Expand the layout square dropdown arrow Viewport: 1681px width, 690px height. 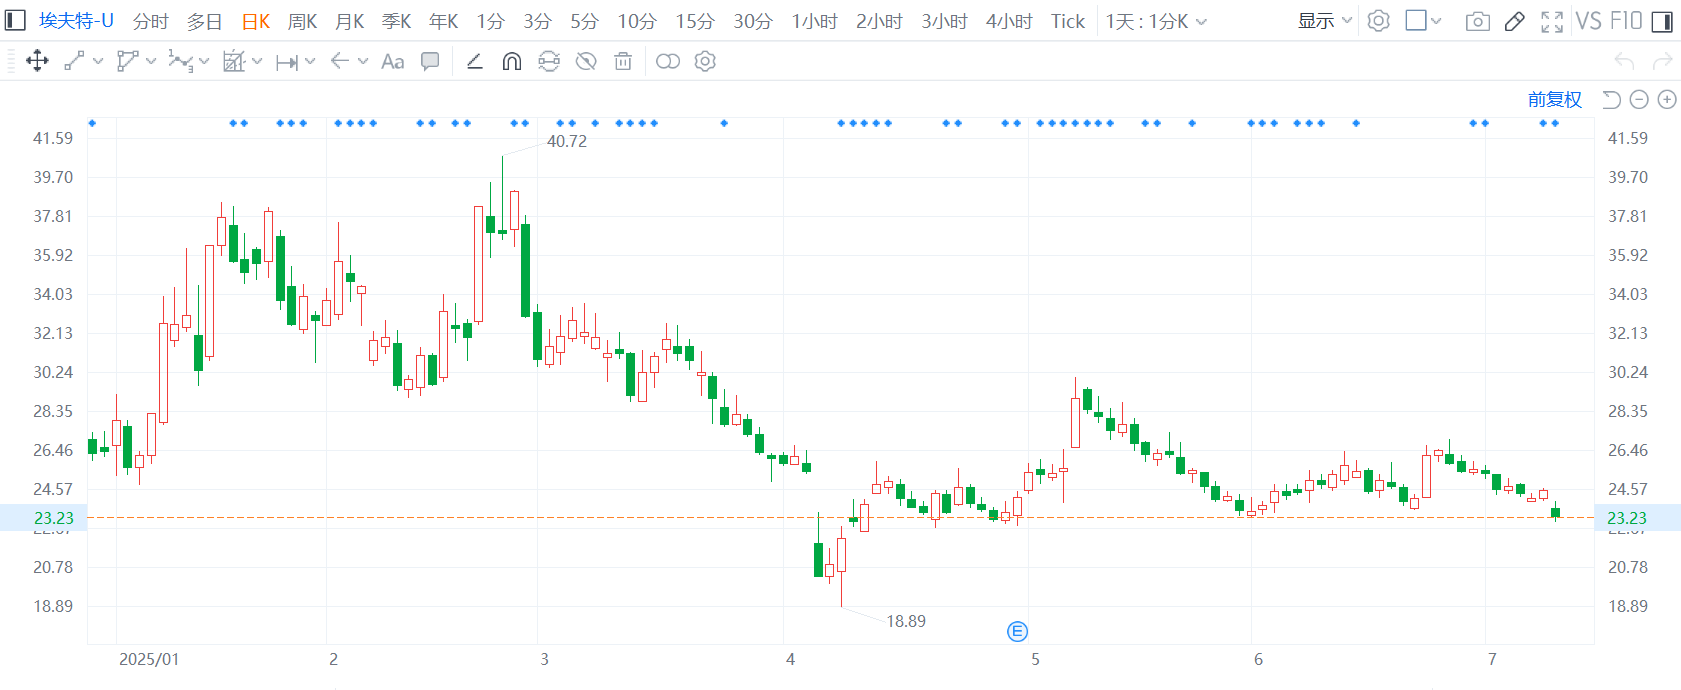pos(1437,21)
